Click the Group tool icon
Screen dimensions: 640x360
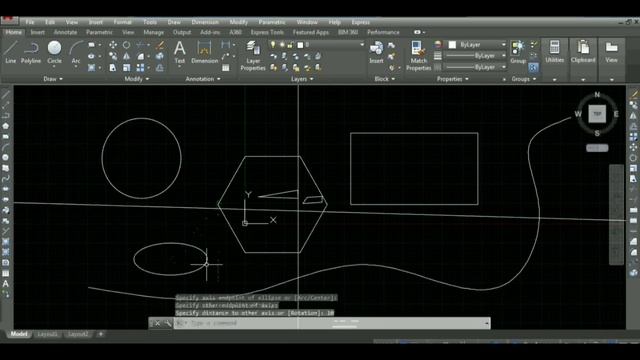point(518,52)
